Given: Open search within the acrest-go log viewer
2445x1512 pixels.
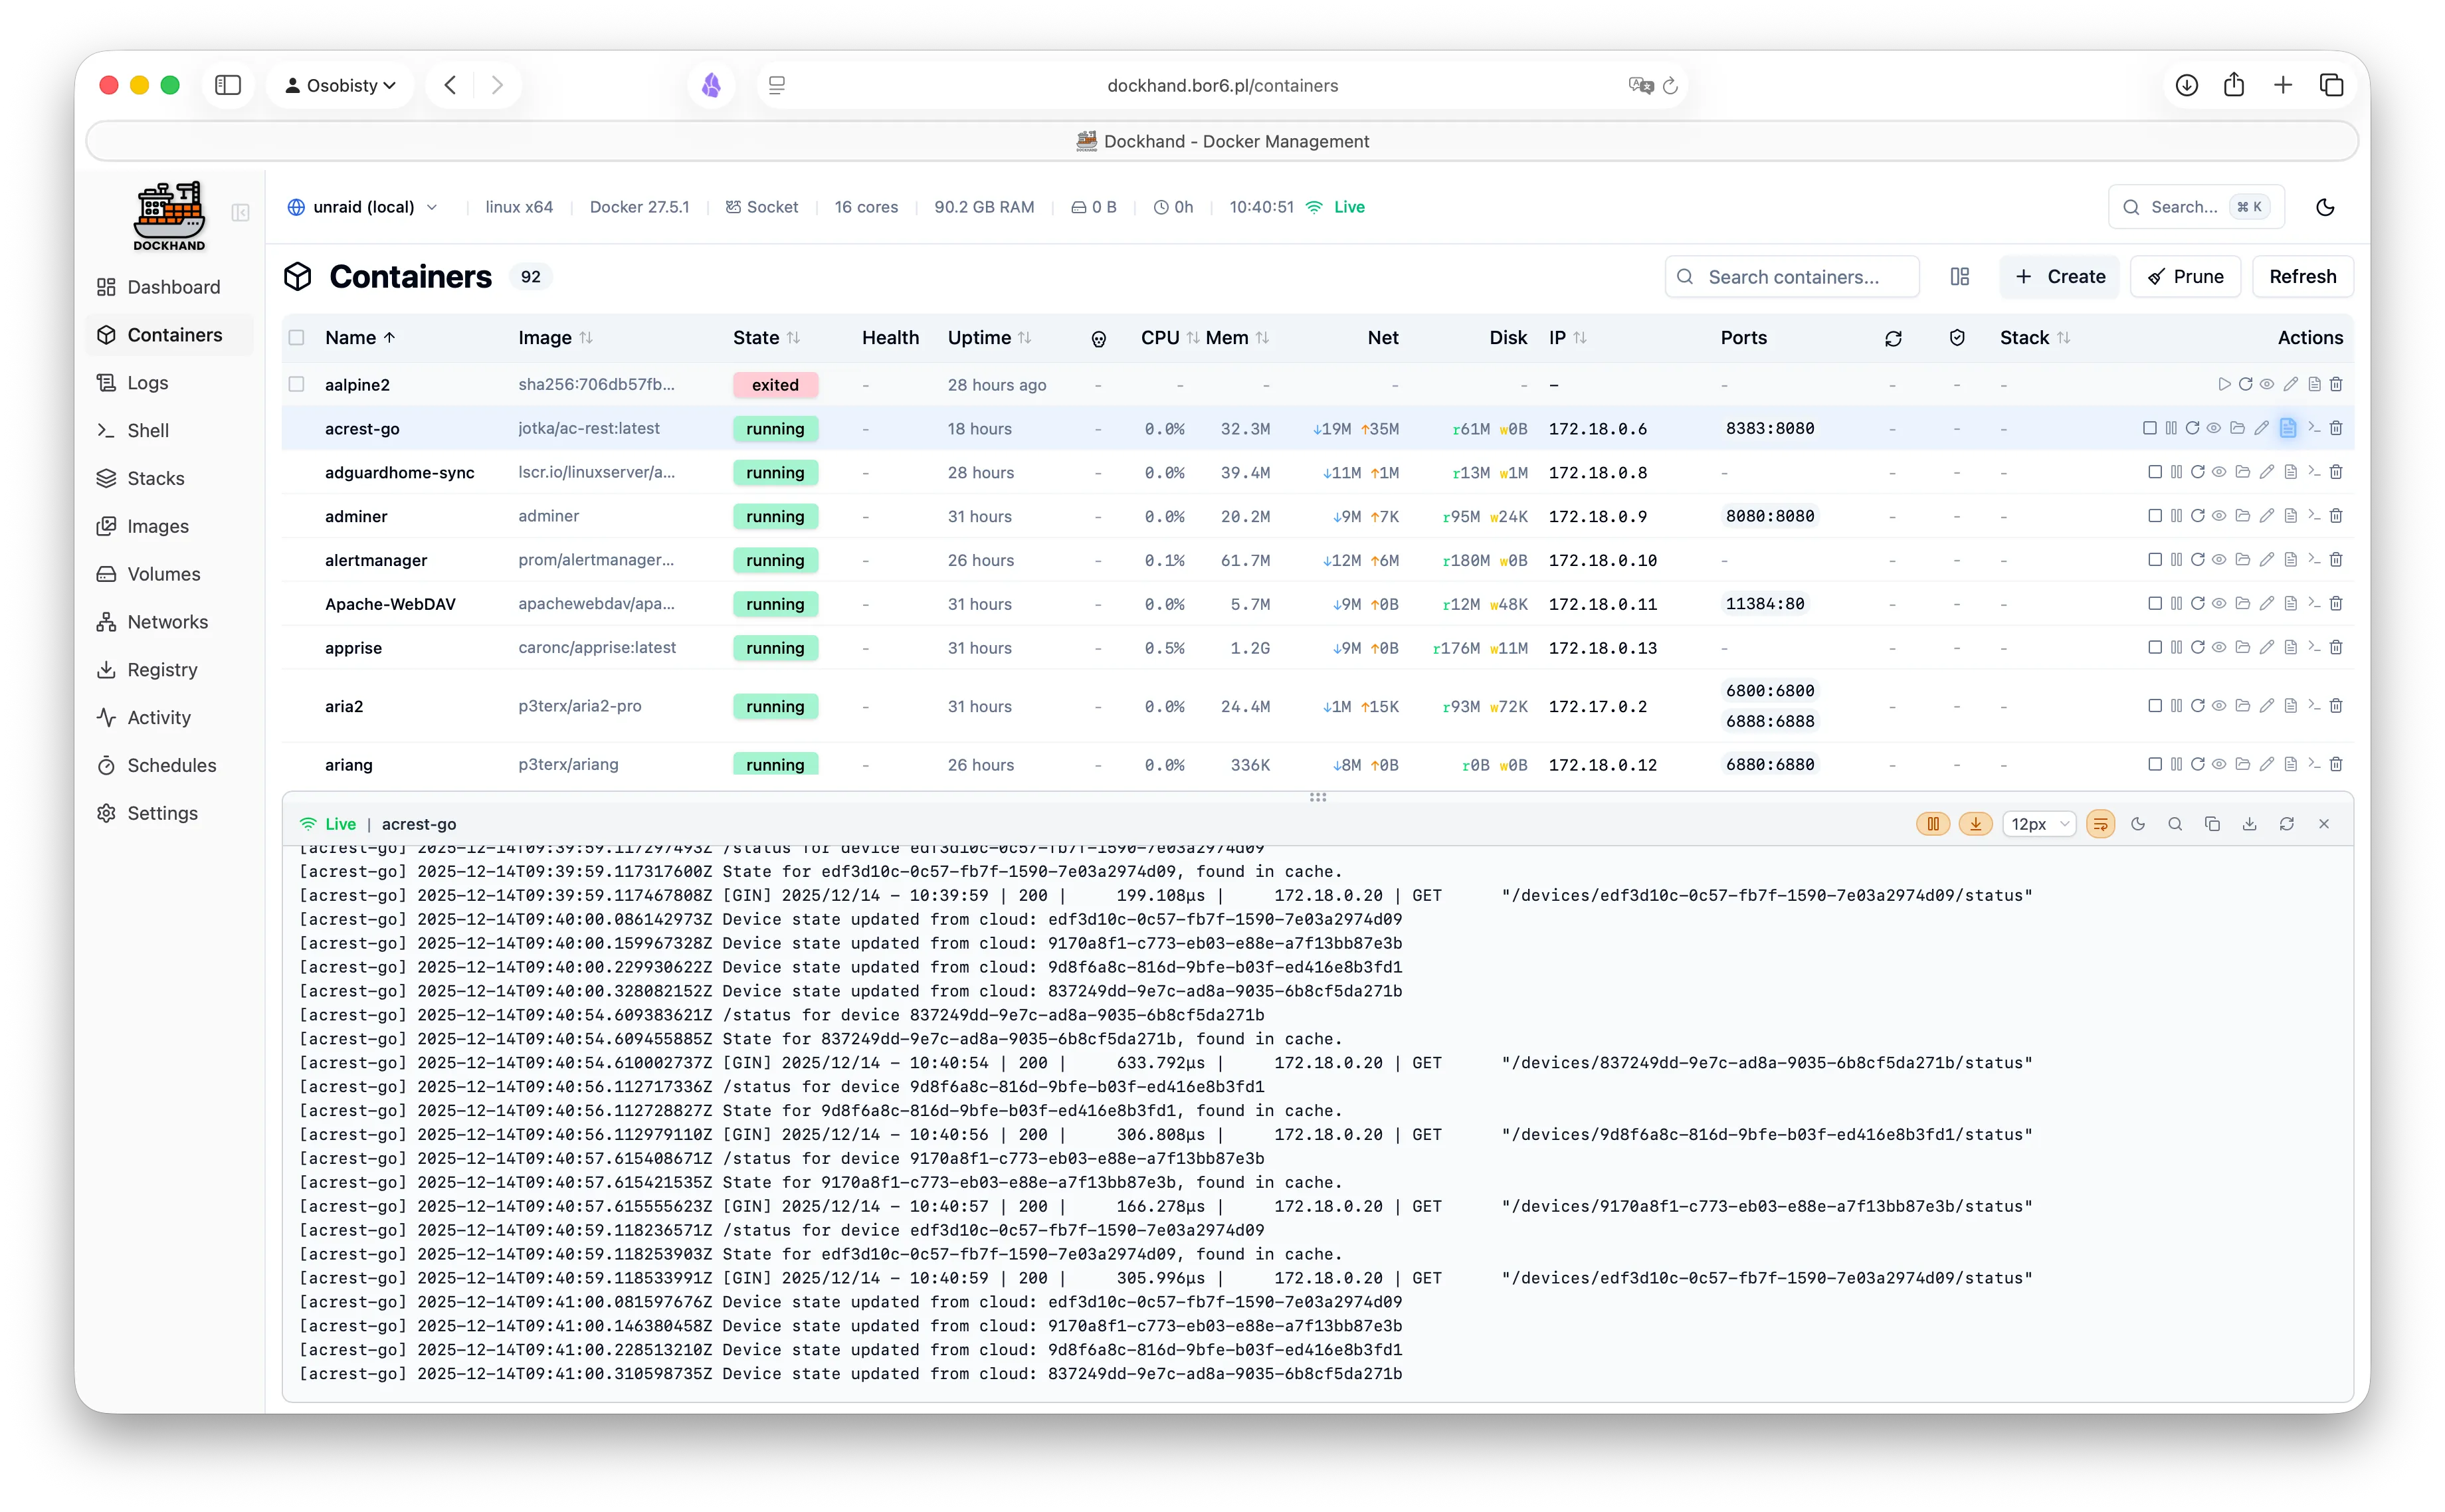Looking at the screenshot, I should [2176, 823].
